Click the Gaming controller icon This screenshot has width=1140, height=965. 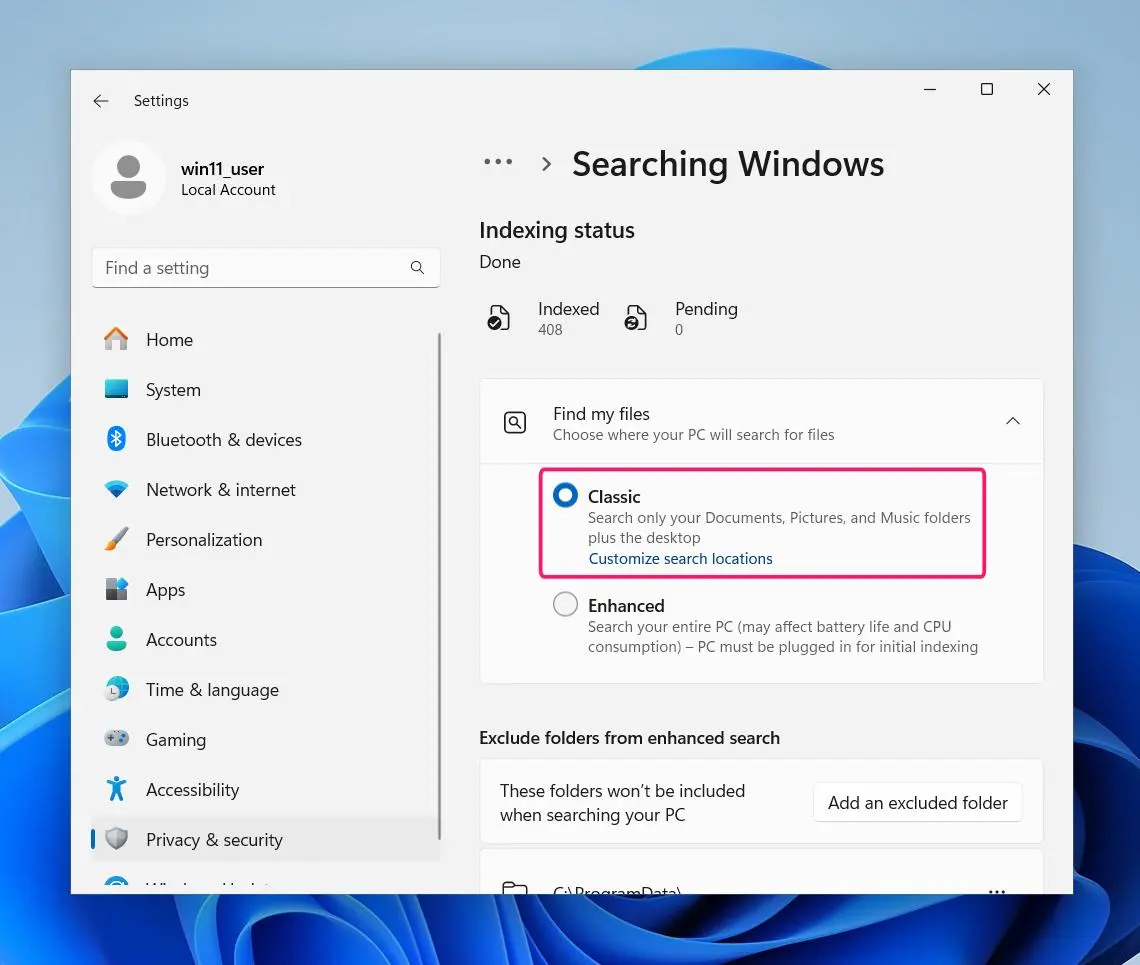(116, 739)
